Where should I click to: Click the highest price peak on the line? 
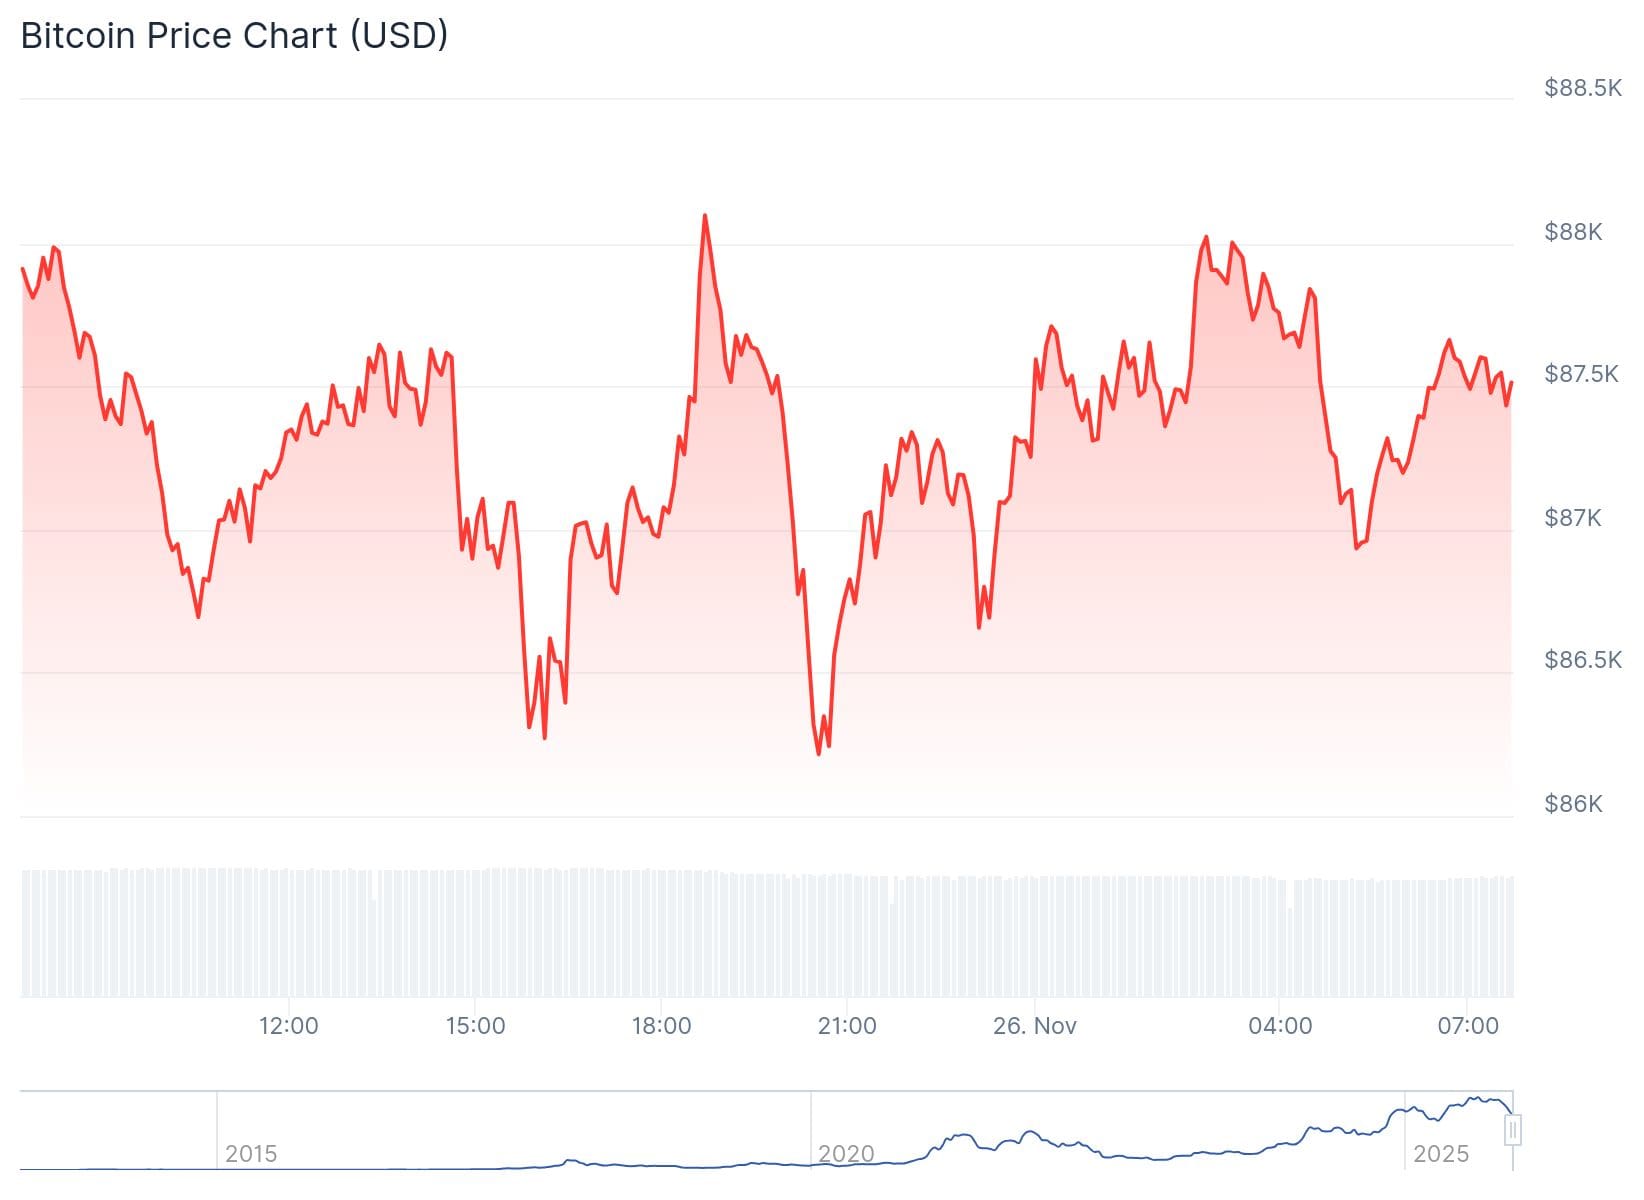705,215
